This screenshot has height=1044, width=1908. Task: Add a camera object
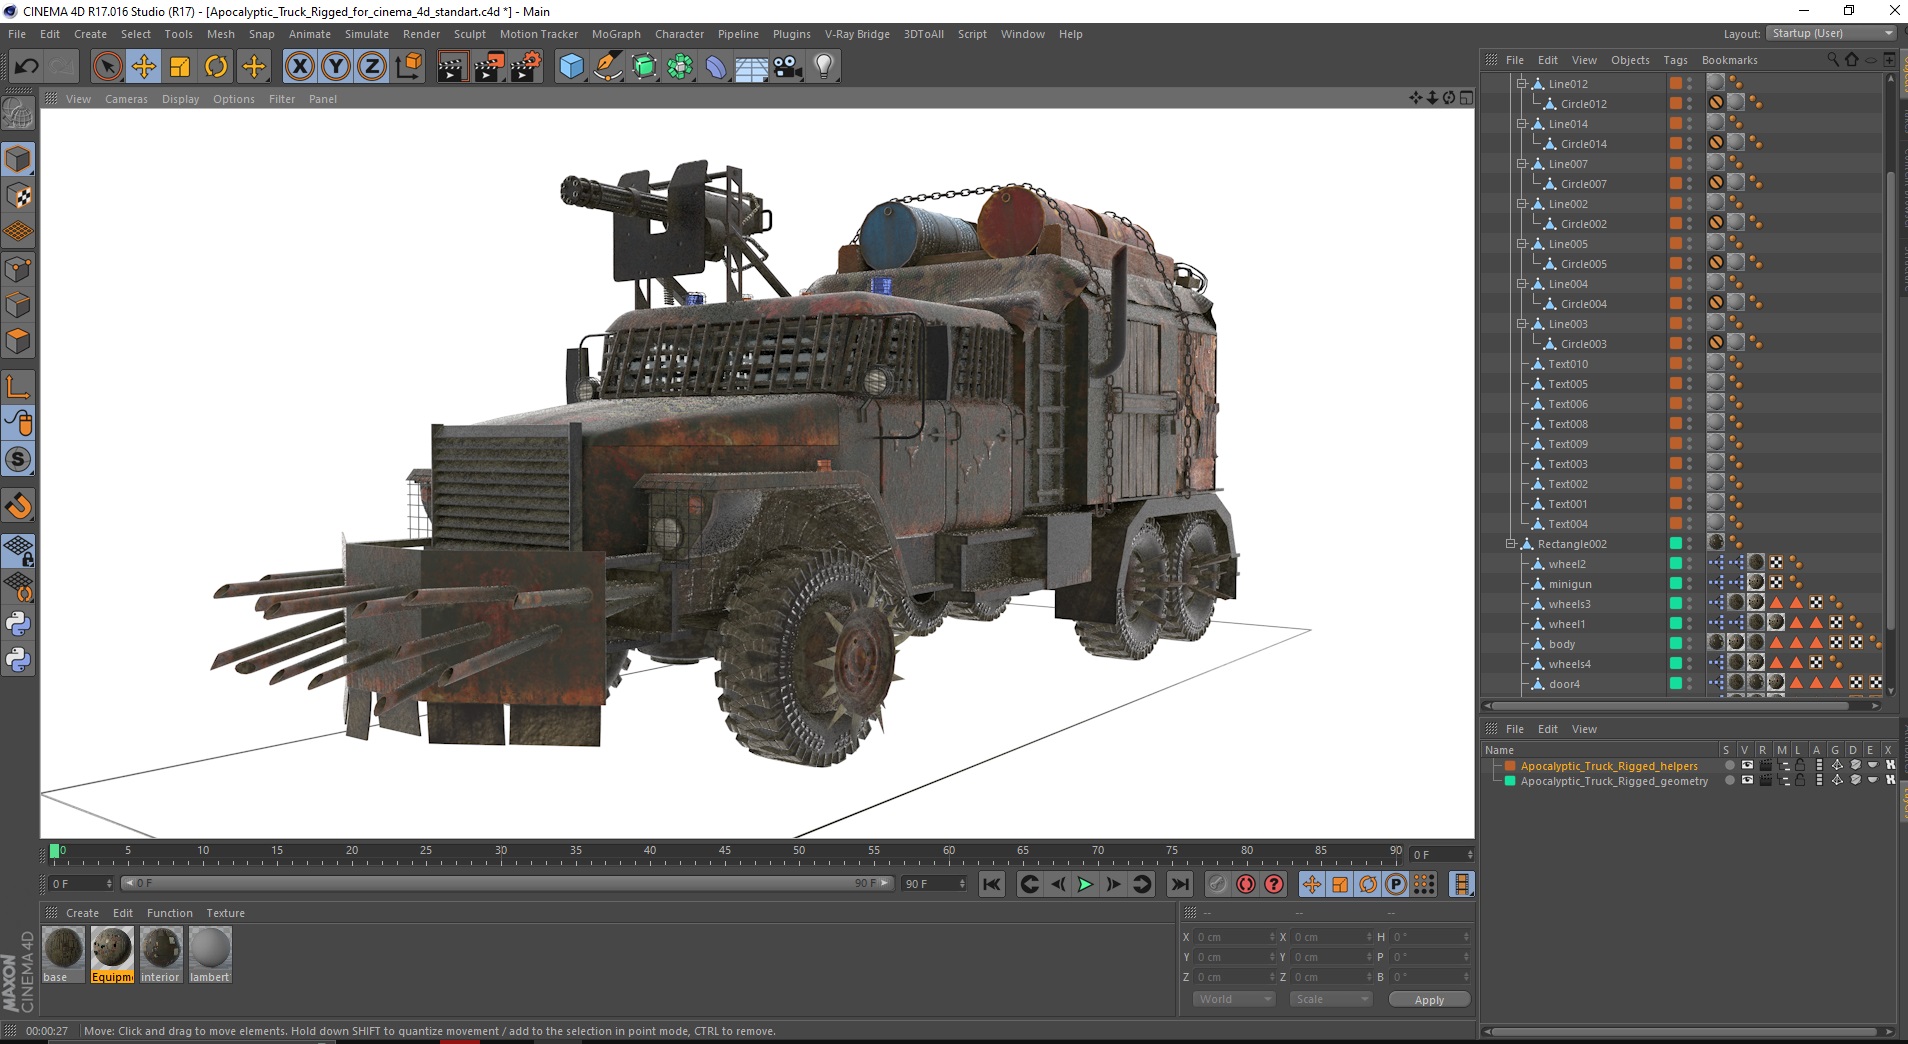[x=788, y=67]
